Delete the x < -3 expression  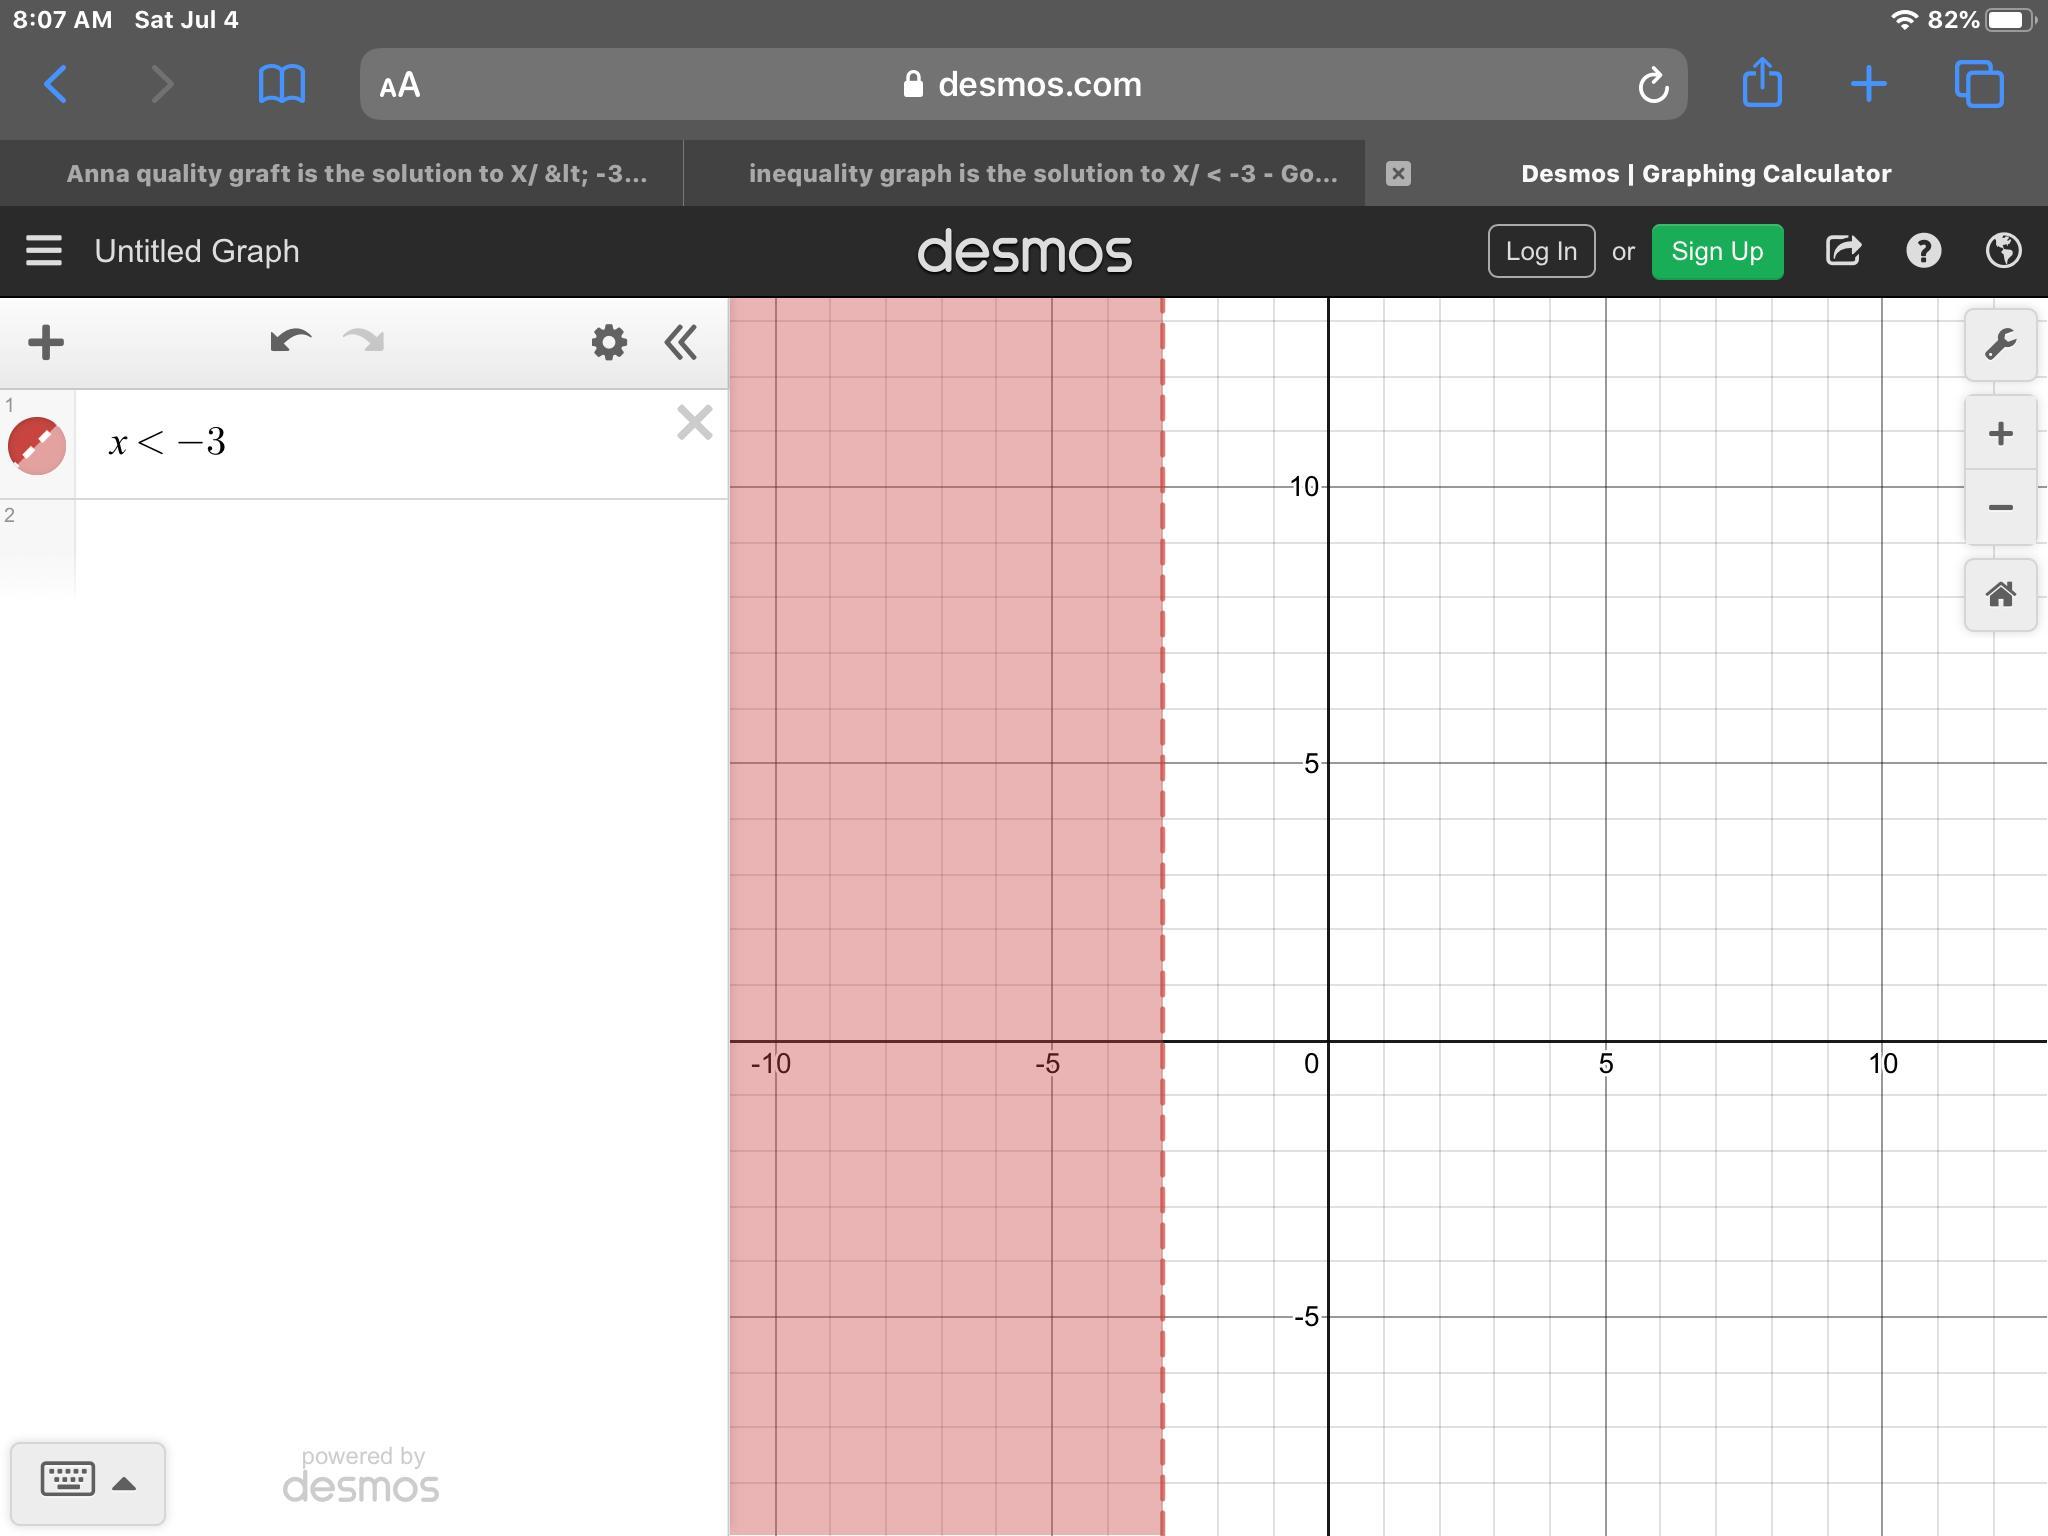(694, 423)
